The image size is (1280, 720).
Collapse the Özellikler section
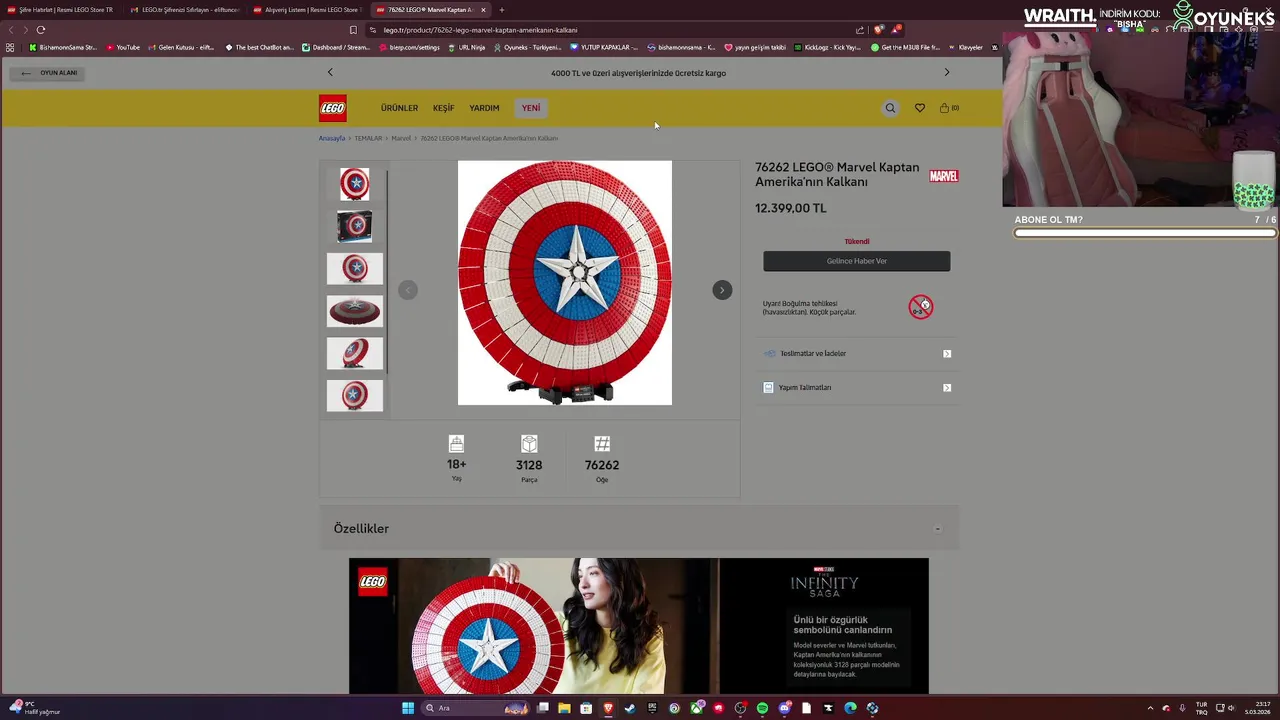(937, 528)
